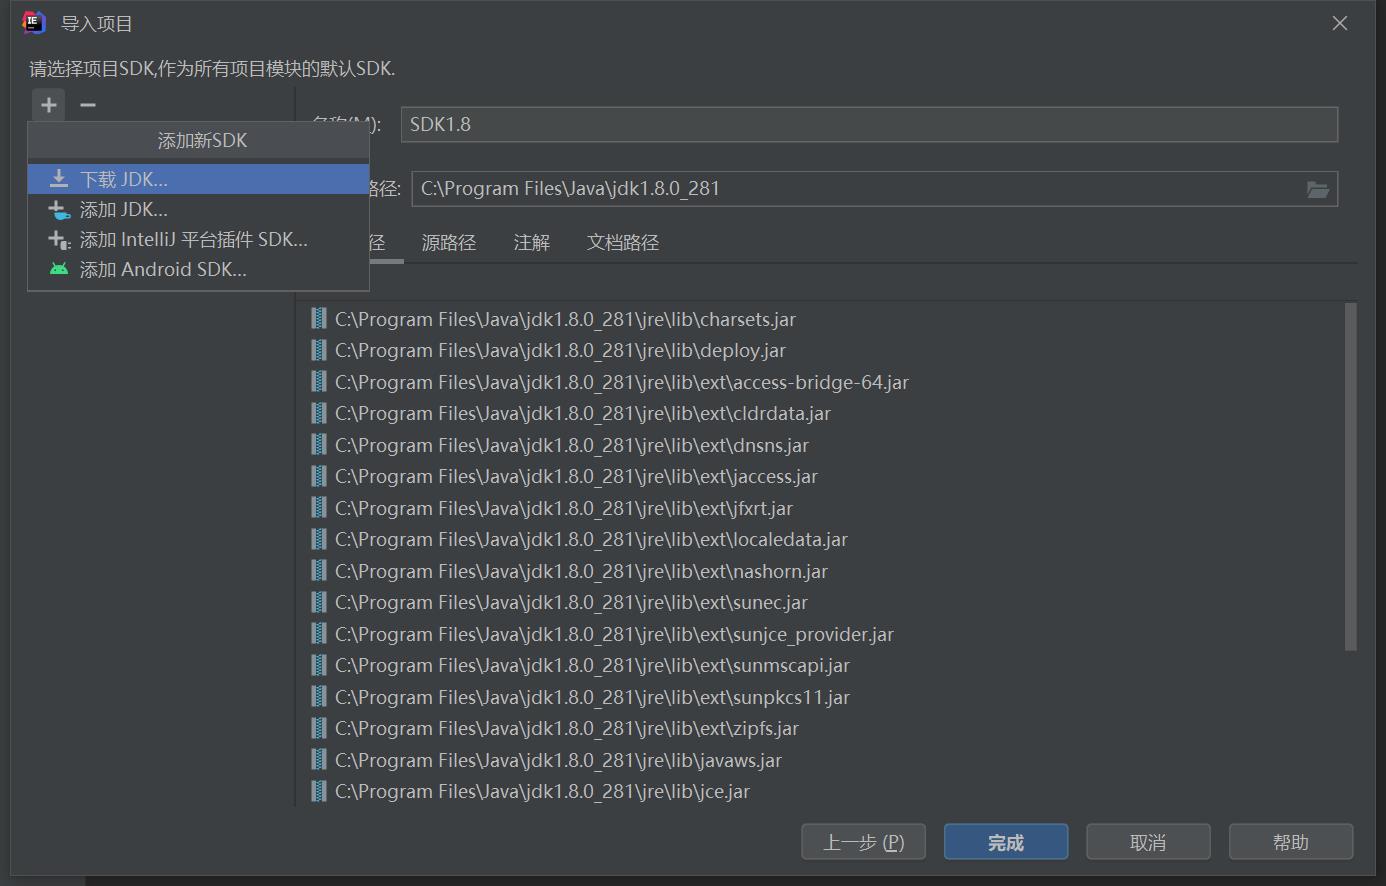Select the zipfs.jar entry
1386x886 pixels.
566,728
